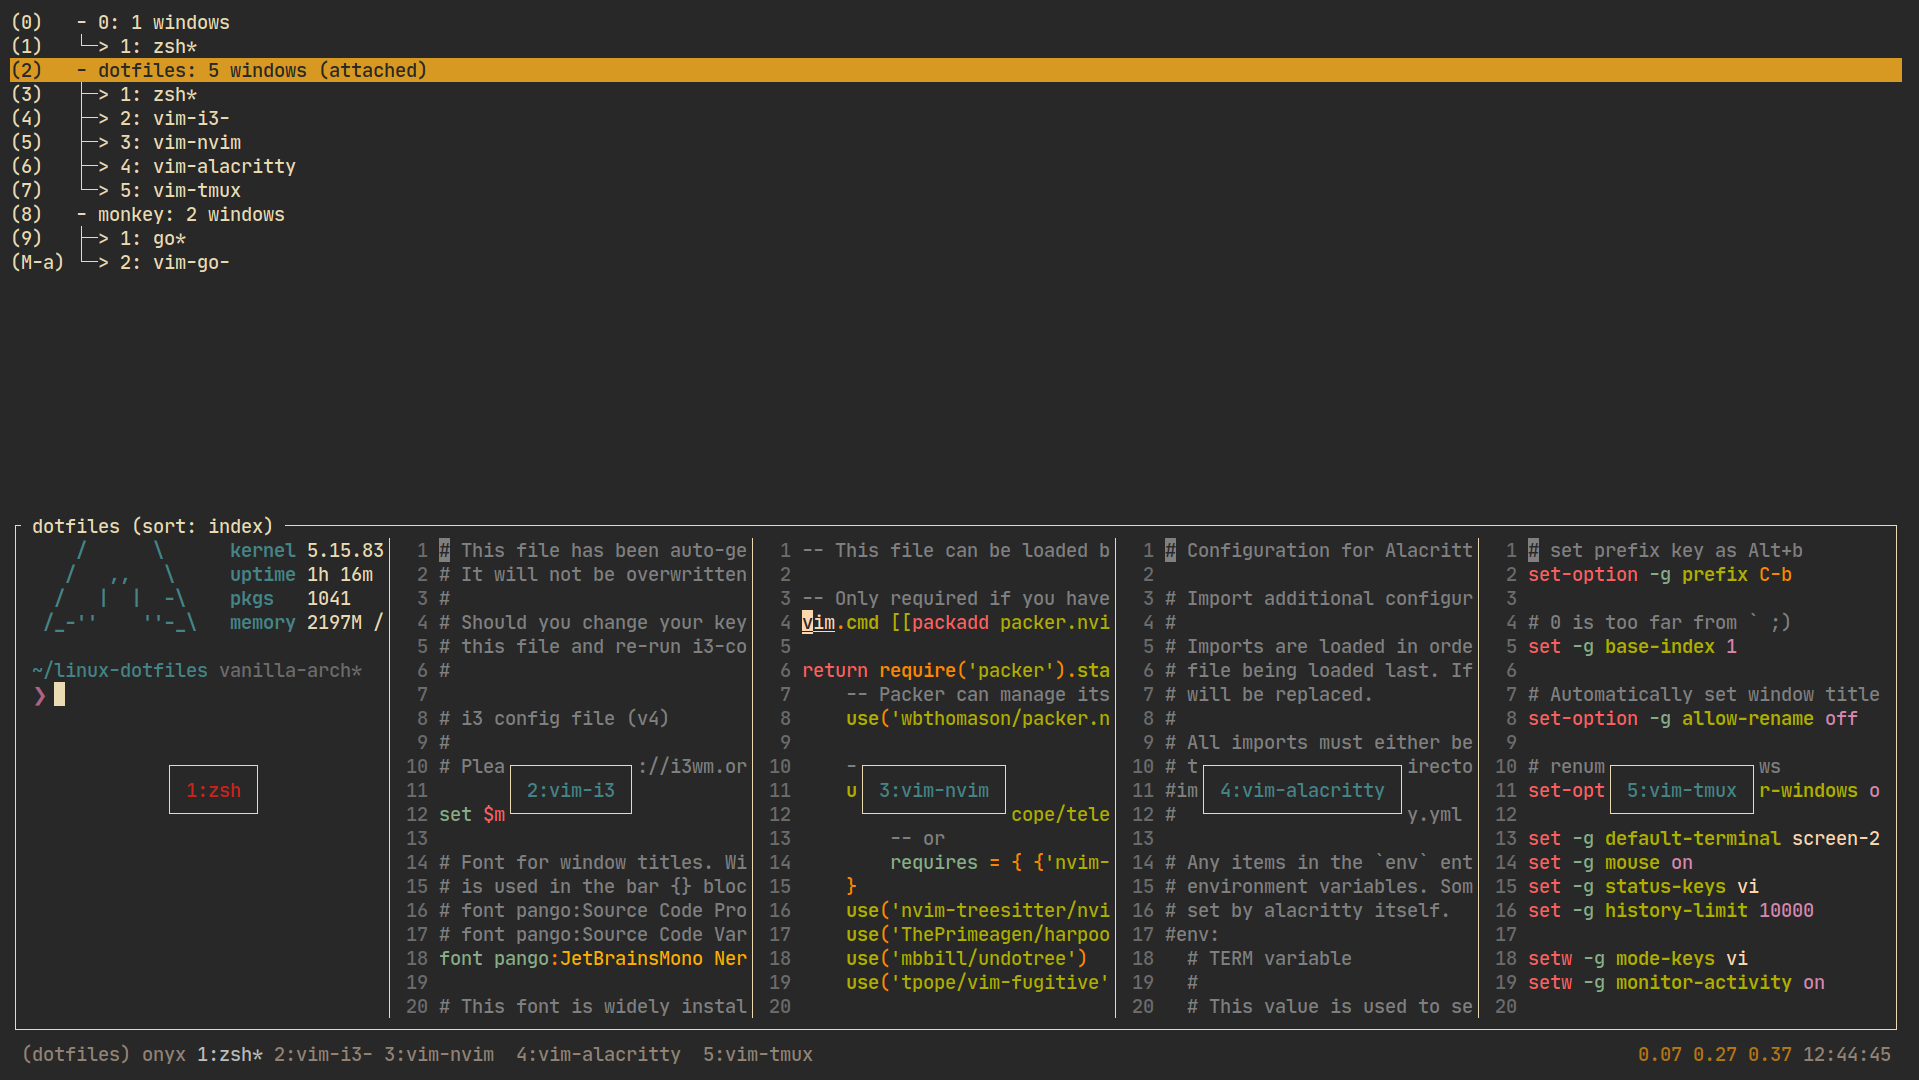
Task: Collapse the dotfiles session with its dash marker
Action: [x=81, y=70]
